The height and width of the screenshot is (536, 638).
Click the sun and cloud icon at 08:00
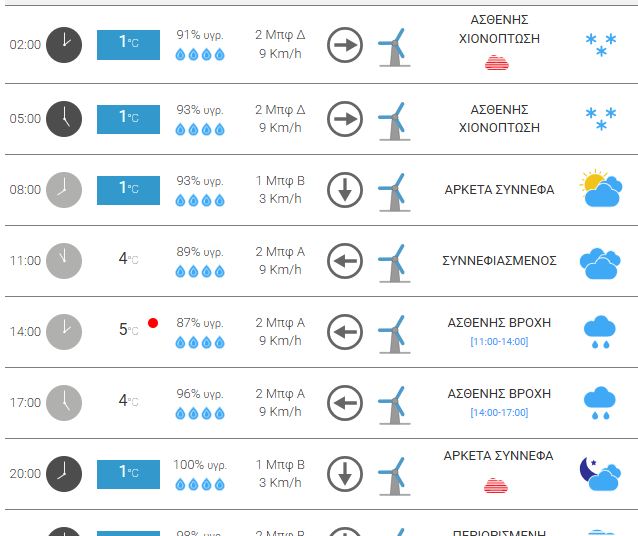[600, 189]
